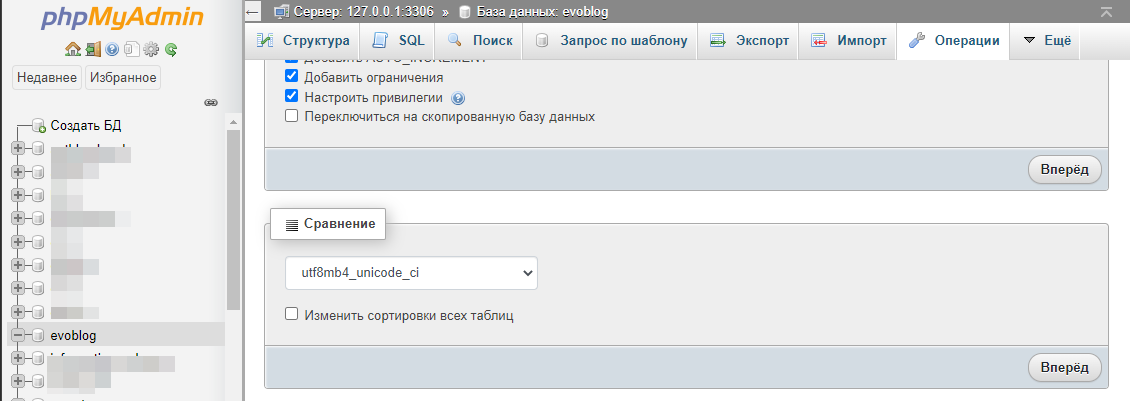Click Вперёд in the copy database section
This screenshot has height=401, width=1130.
click(x=1064, y=170)
